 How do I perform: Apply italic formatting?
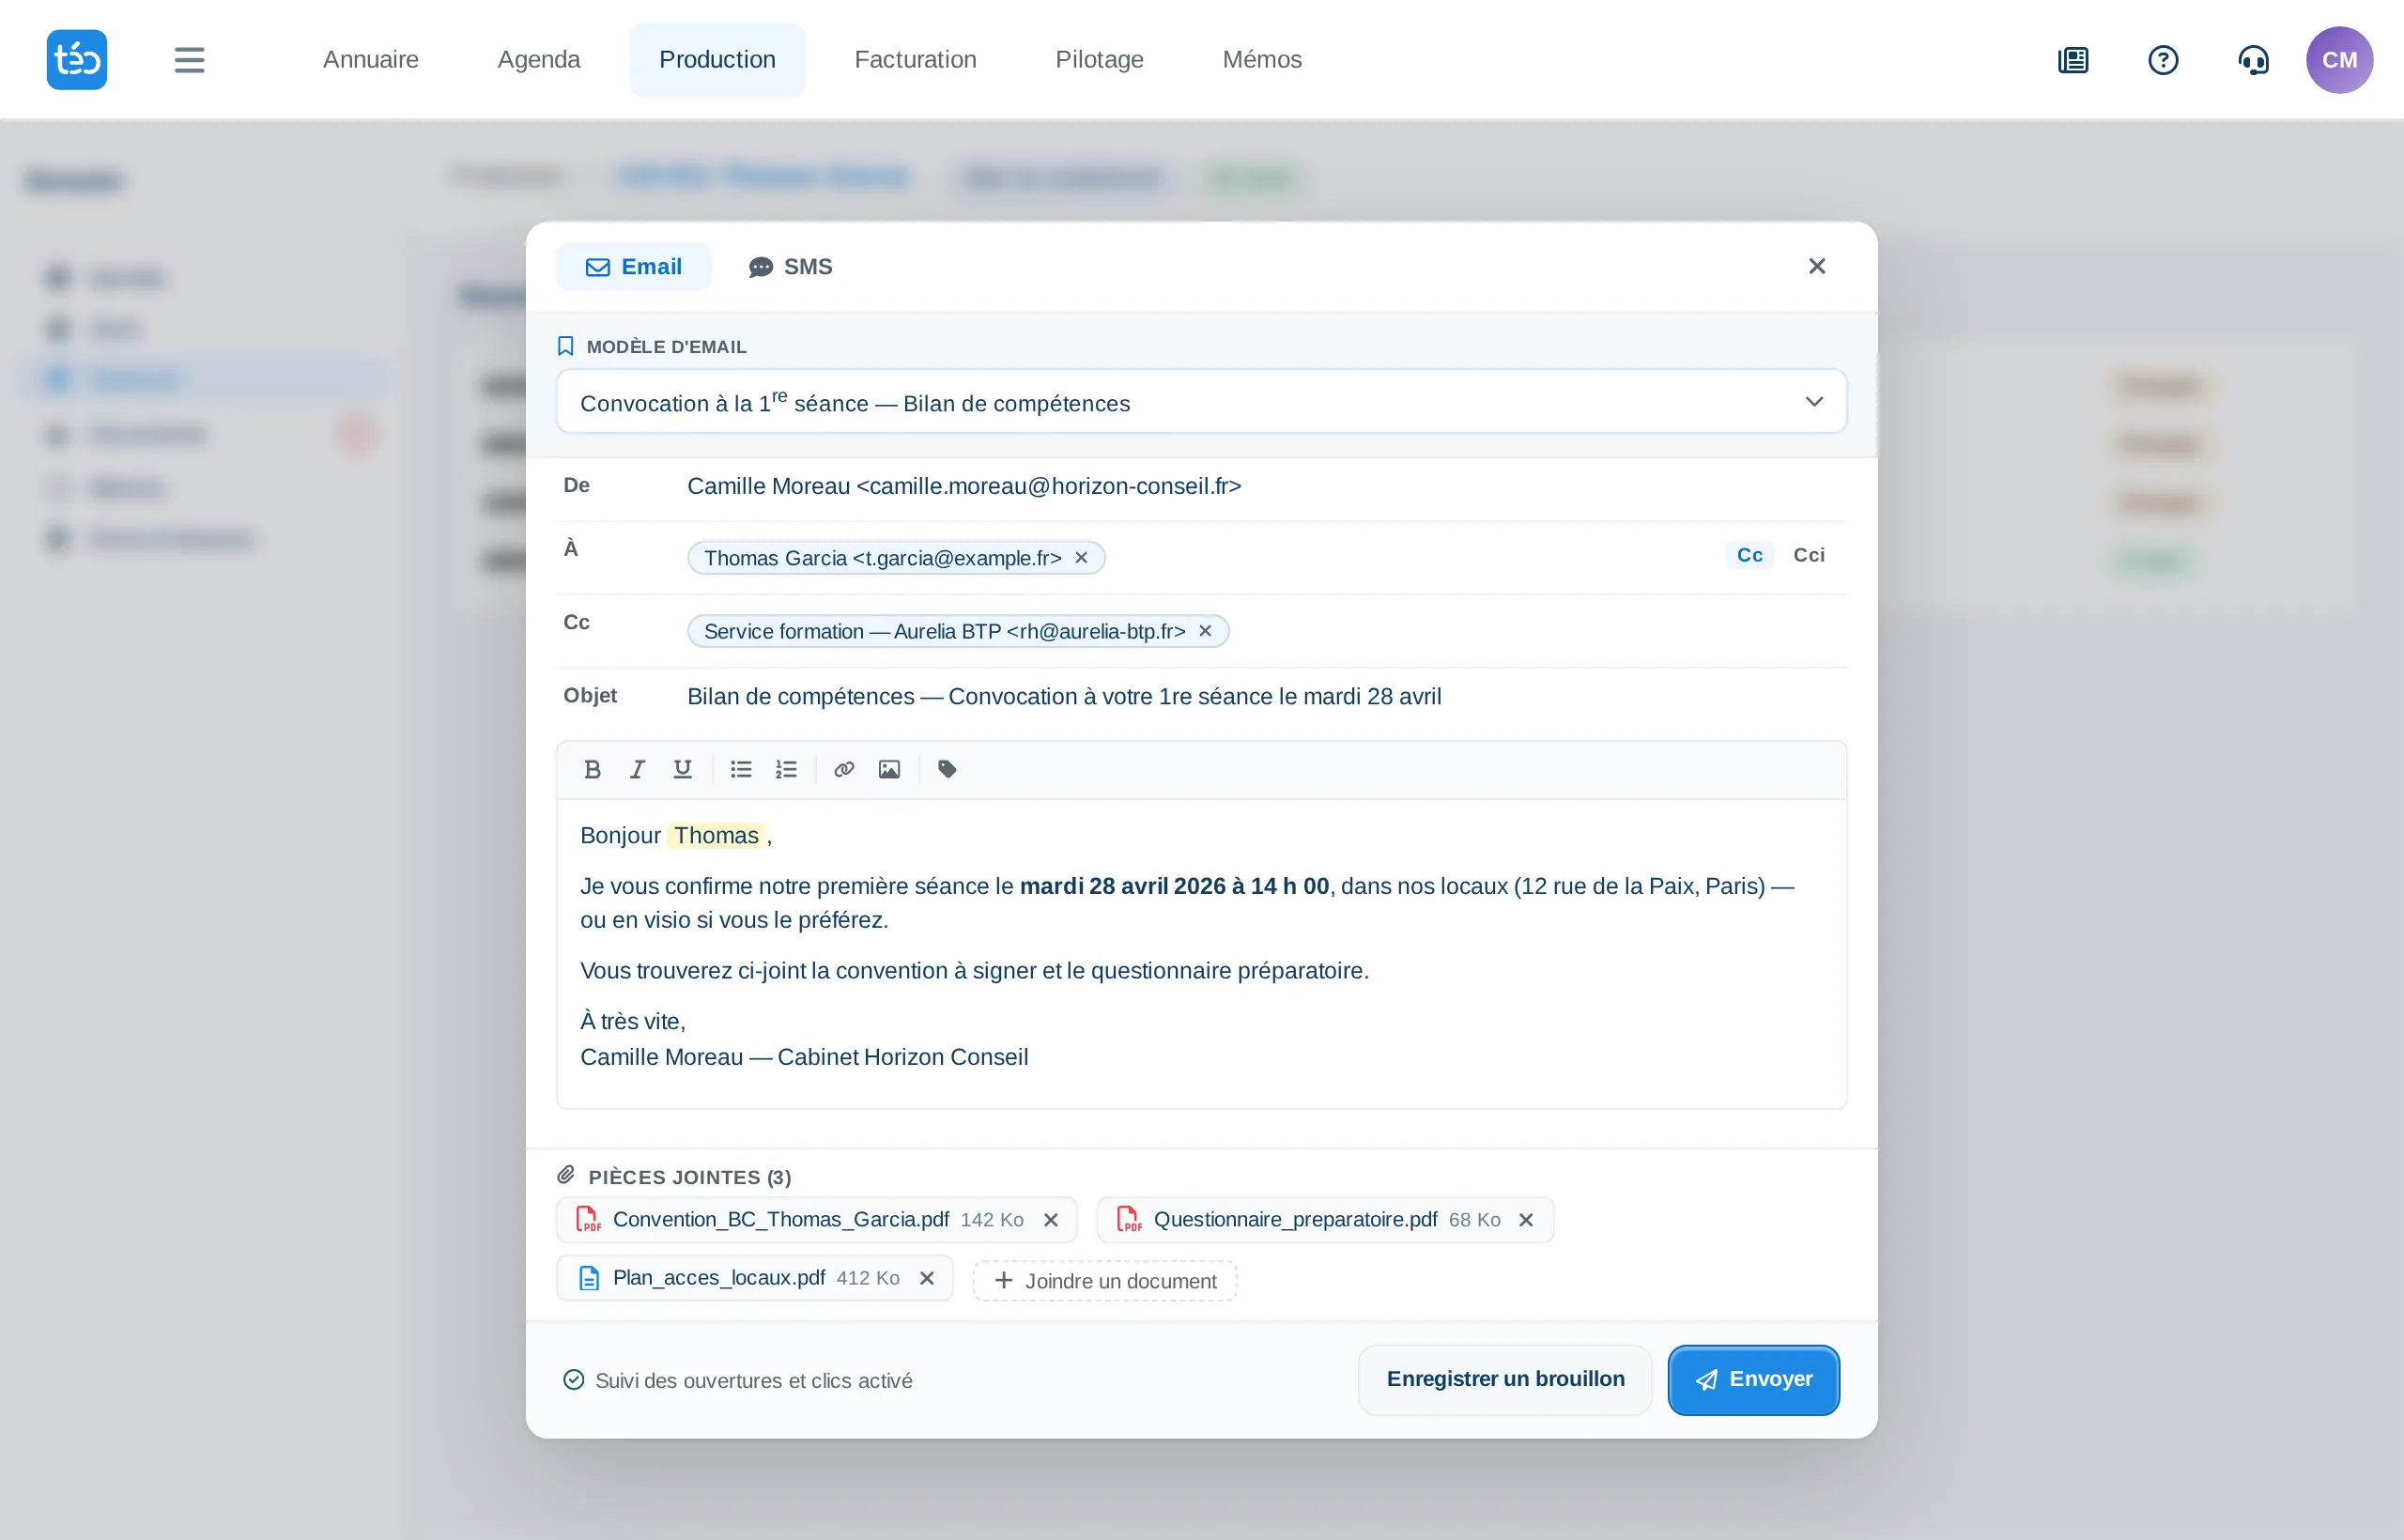[x=637, y=769]
